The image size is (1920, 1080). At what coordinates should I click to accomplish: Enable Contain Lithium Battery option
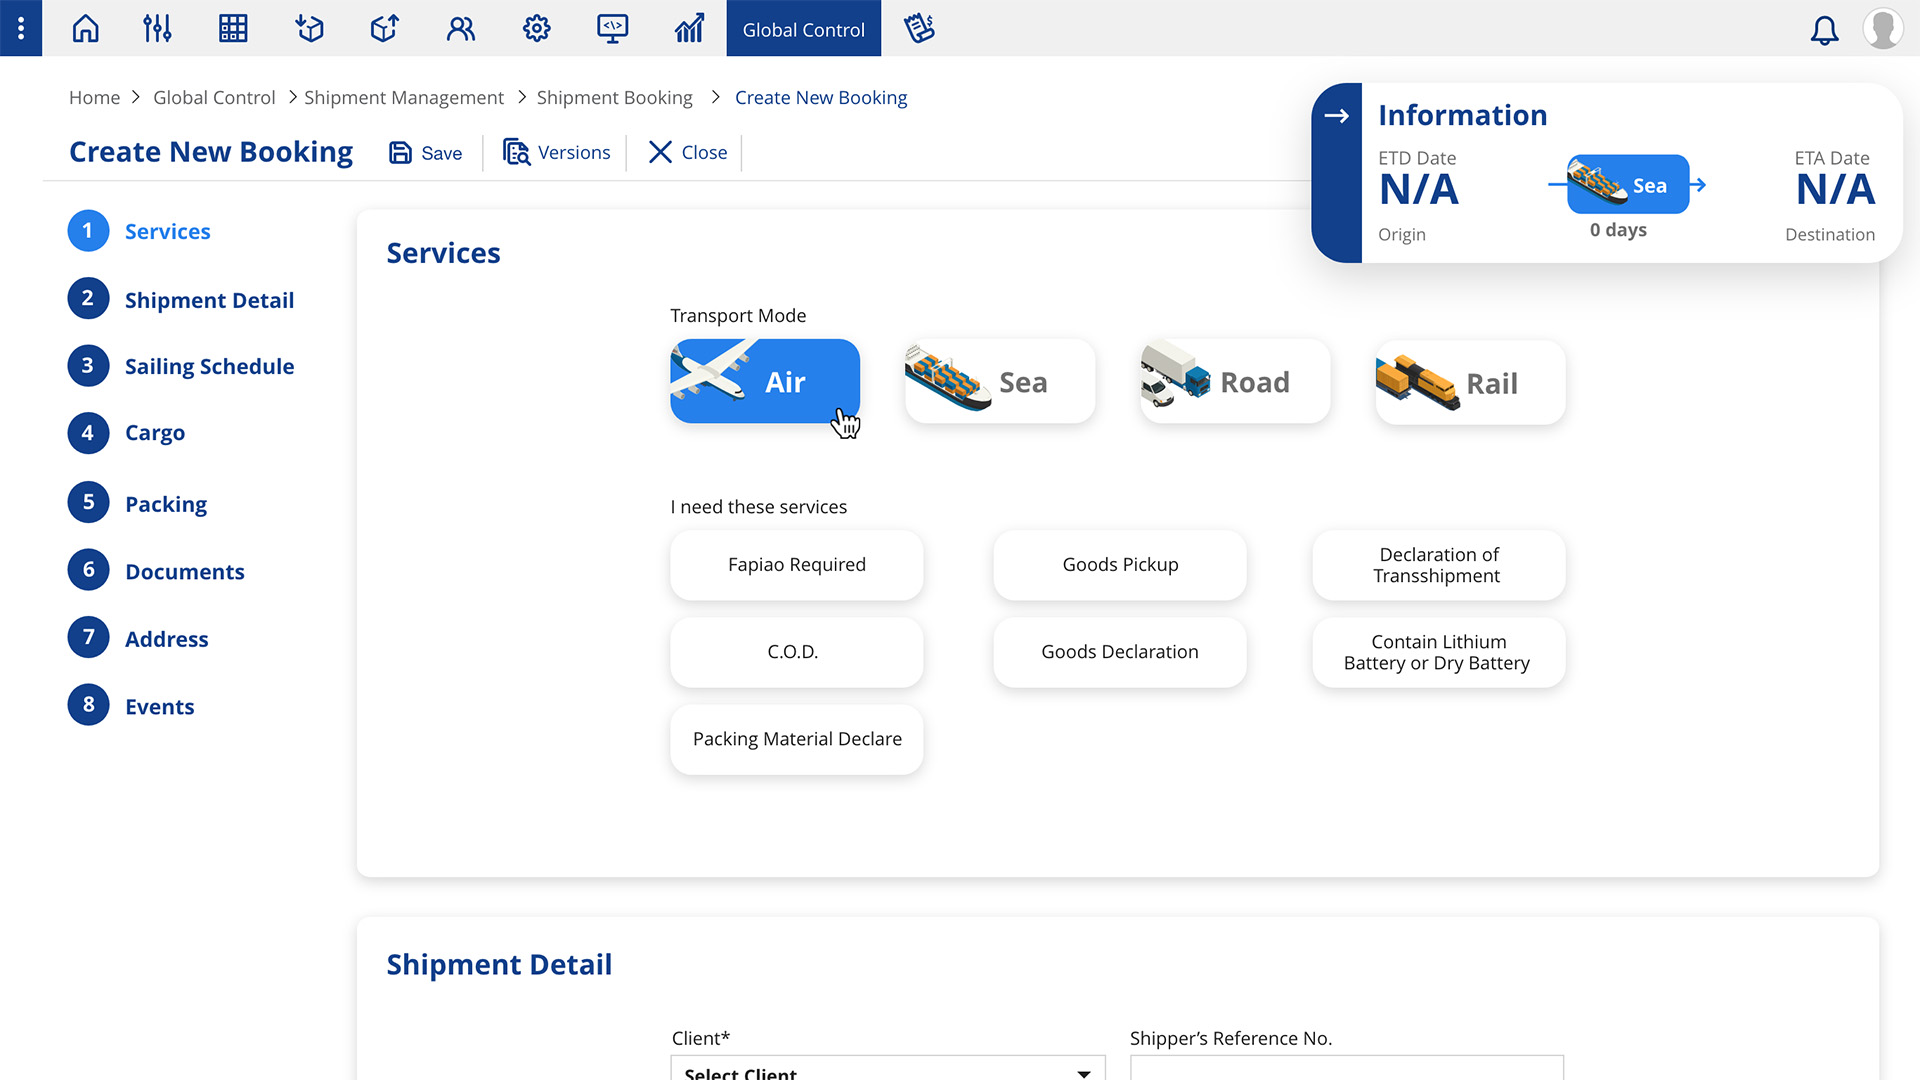tap(1437, 652)
